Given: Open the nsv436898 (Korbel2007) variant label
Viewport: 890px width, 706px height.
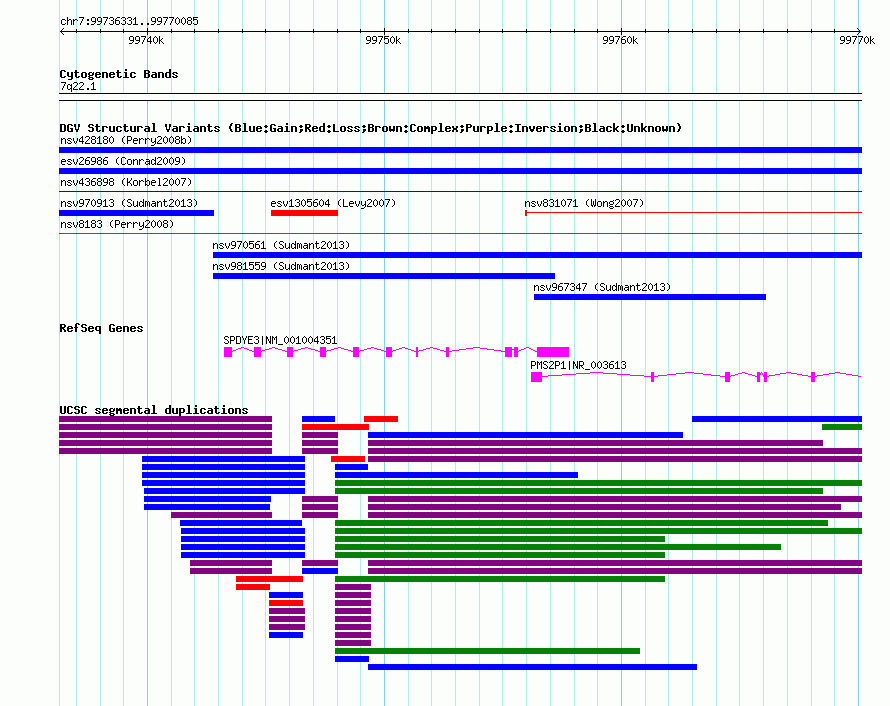Looking at the screenshot, I should click(126, 182).
